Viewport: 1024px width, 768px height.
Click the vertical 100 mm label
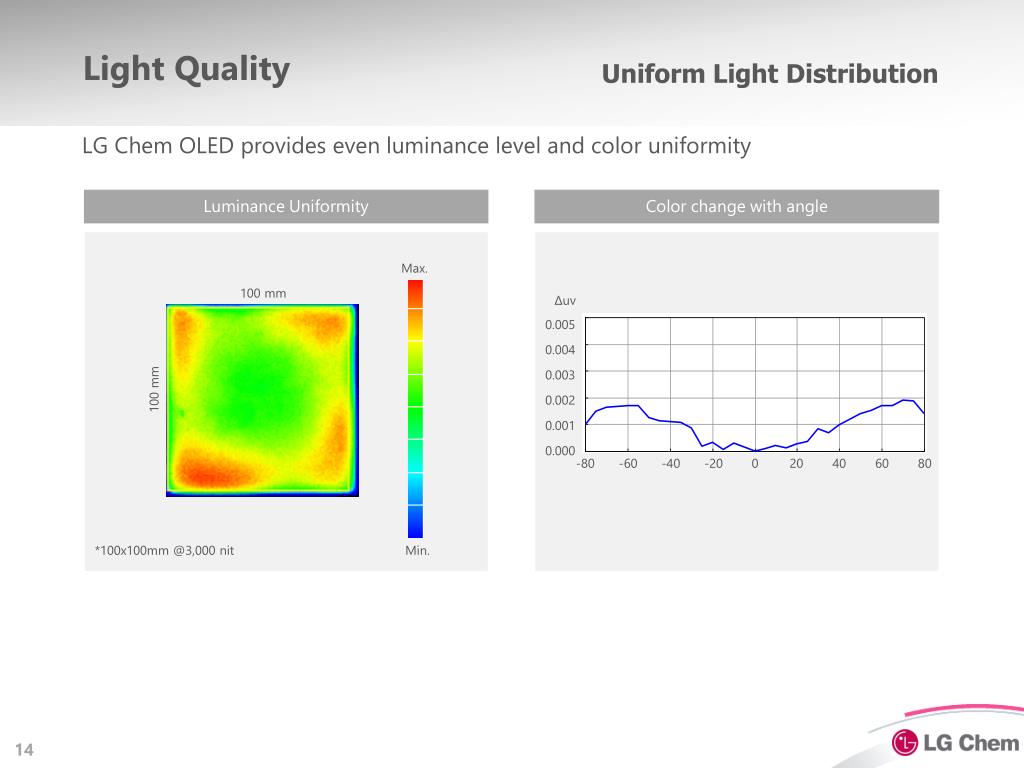[154, 389]
